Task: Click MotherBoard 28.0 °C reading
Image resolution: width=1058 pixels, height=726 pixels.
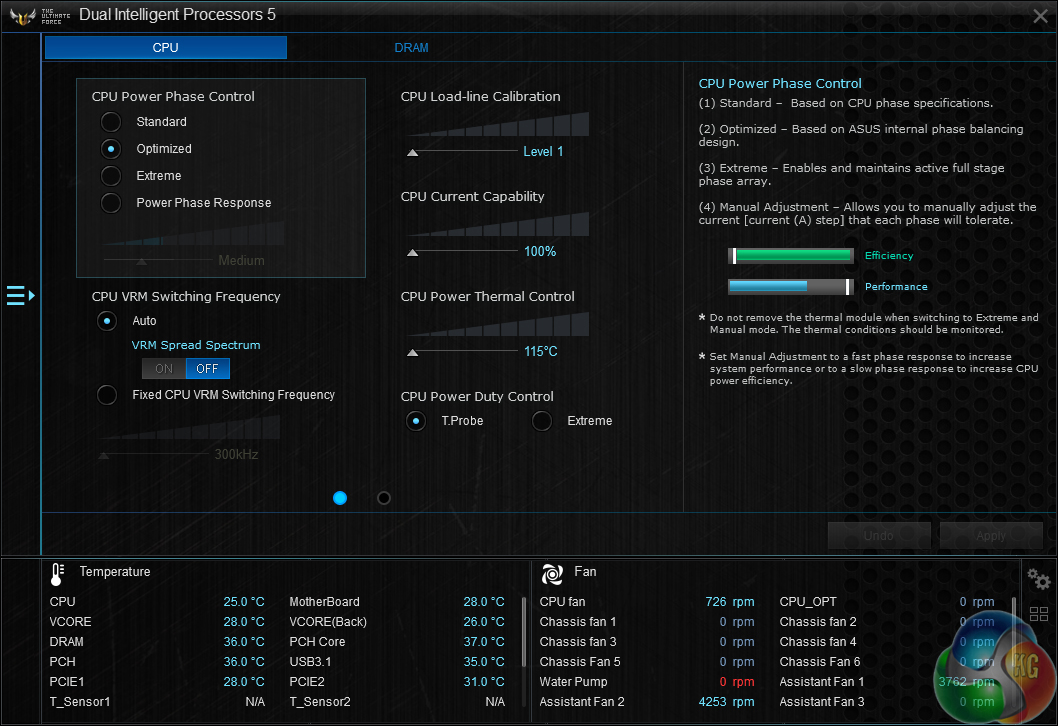Action: [483, 601]
